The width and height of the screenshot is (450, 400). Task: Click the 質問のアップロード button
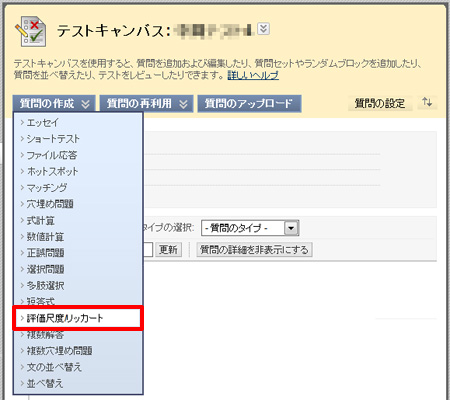click(x=249, y=104)
